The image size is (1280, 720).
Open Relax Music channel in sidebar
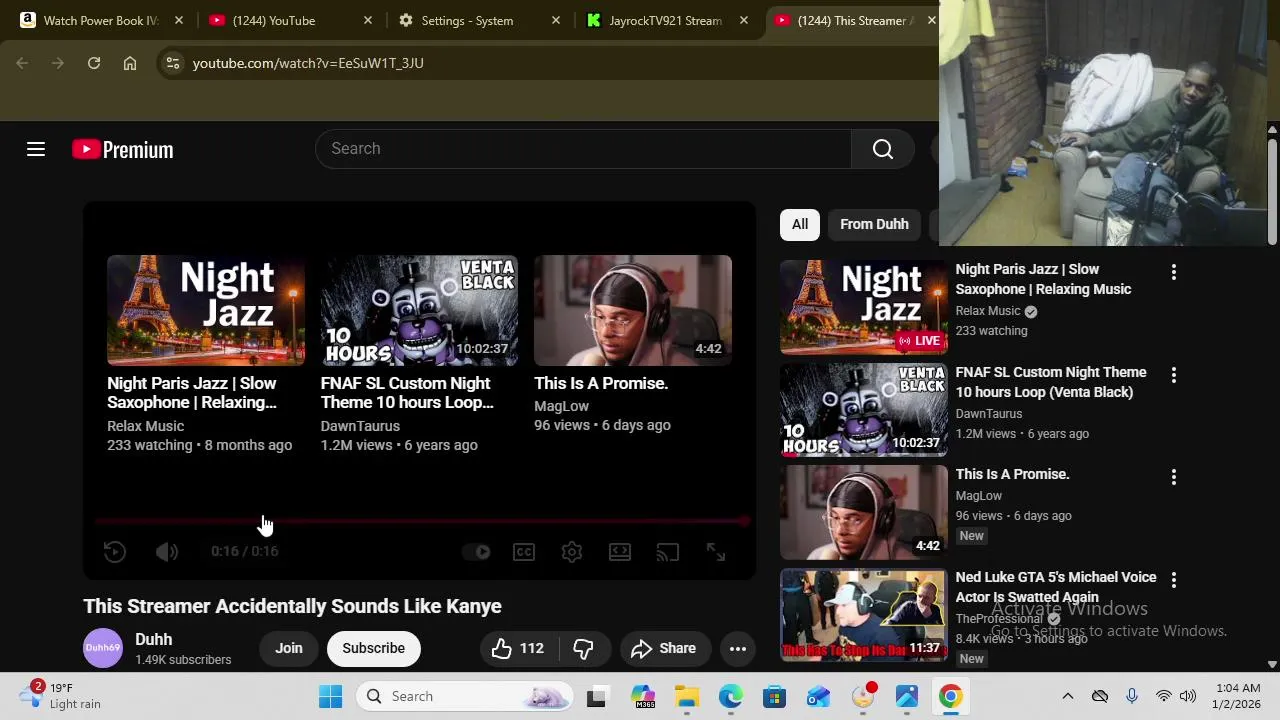coord(988,311)
